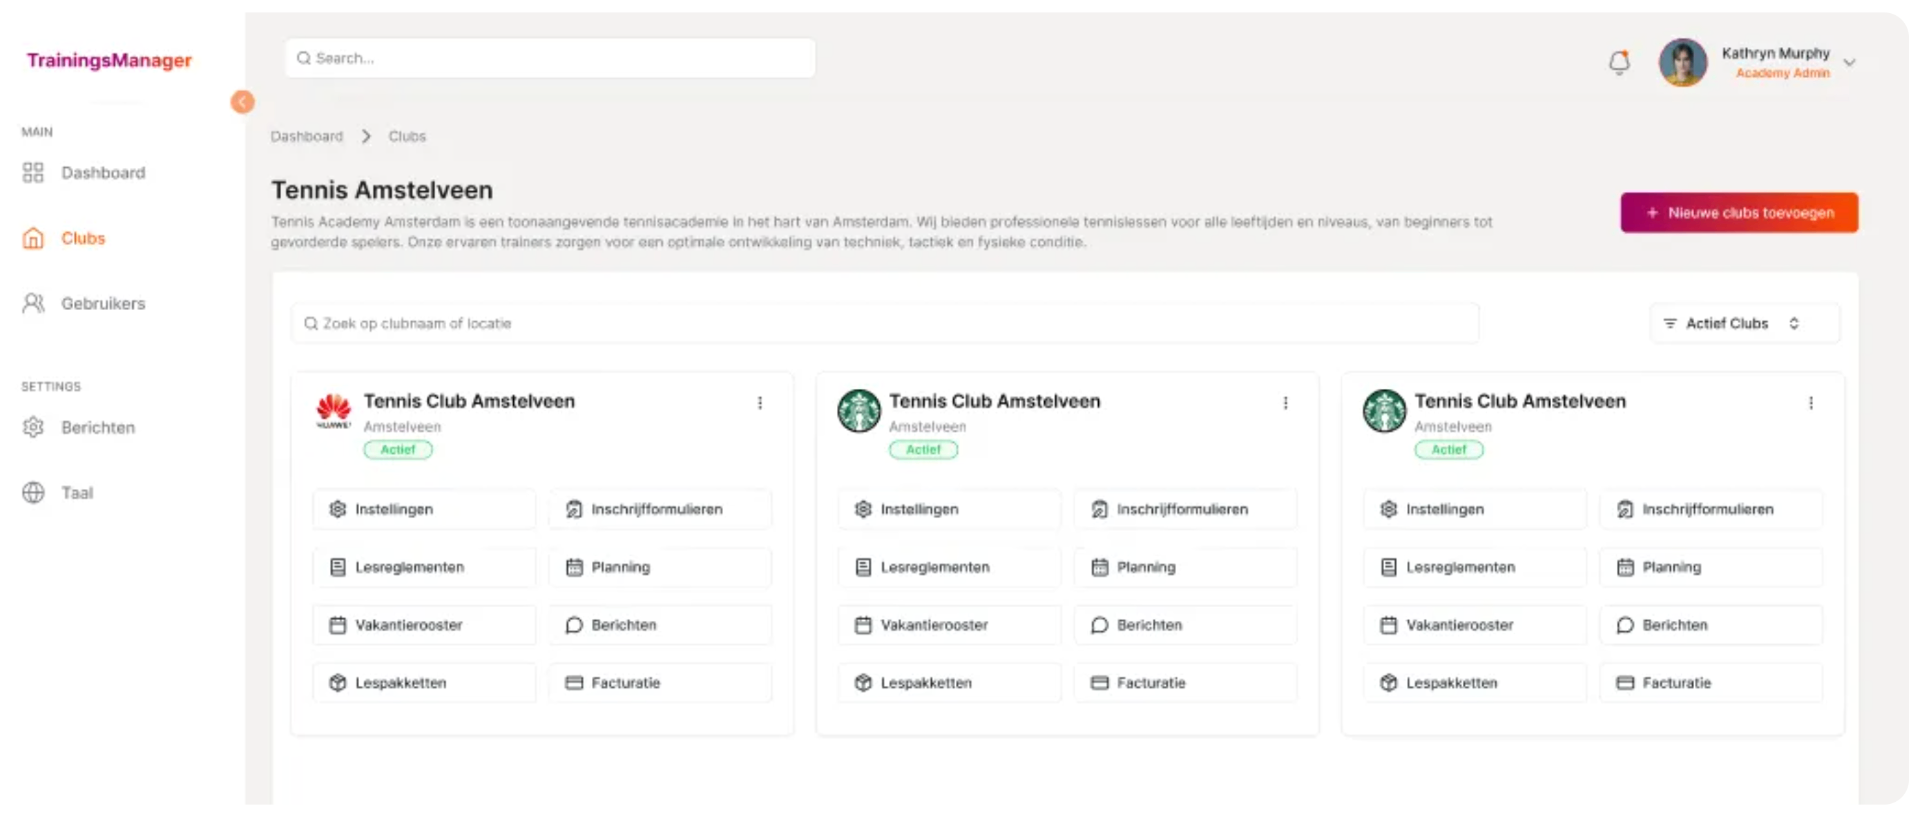This screenshot has height=826, width=1920.
Task: Click the Instellingen gear icon on second card
Action: pyautogui.click(x=863, y=509)
